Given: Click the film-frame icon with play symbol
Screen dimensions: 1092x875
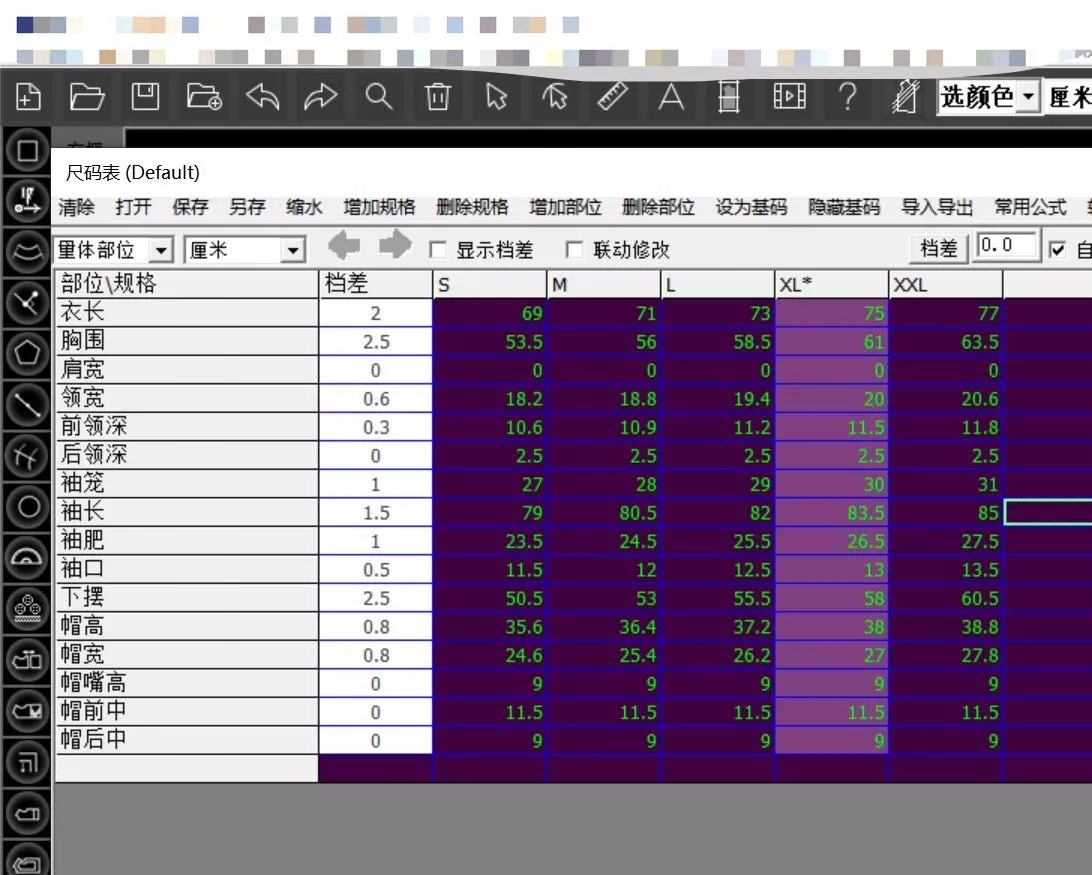Looking at the screenshot, I should pyautogui.click(x=790, y=96).
